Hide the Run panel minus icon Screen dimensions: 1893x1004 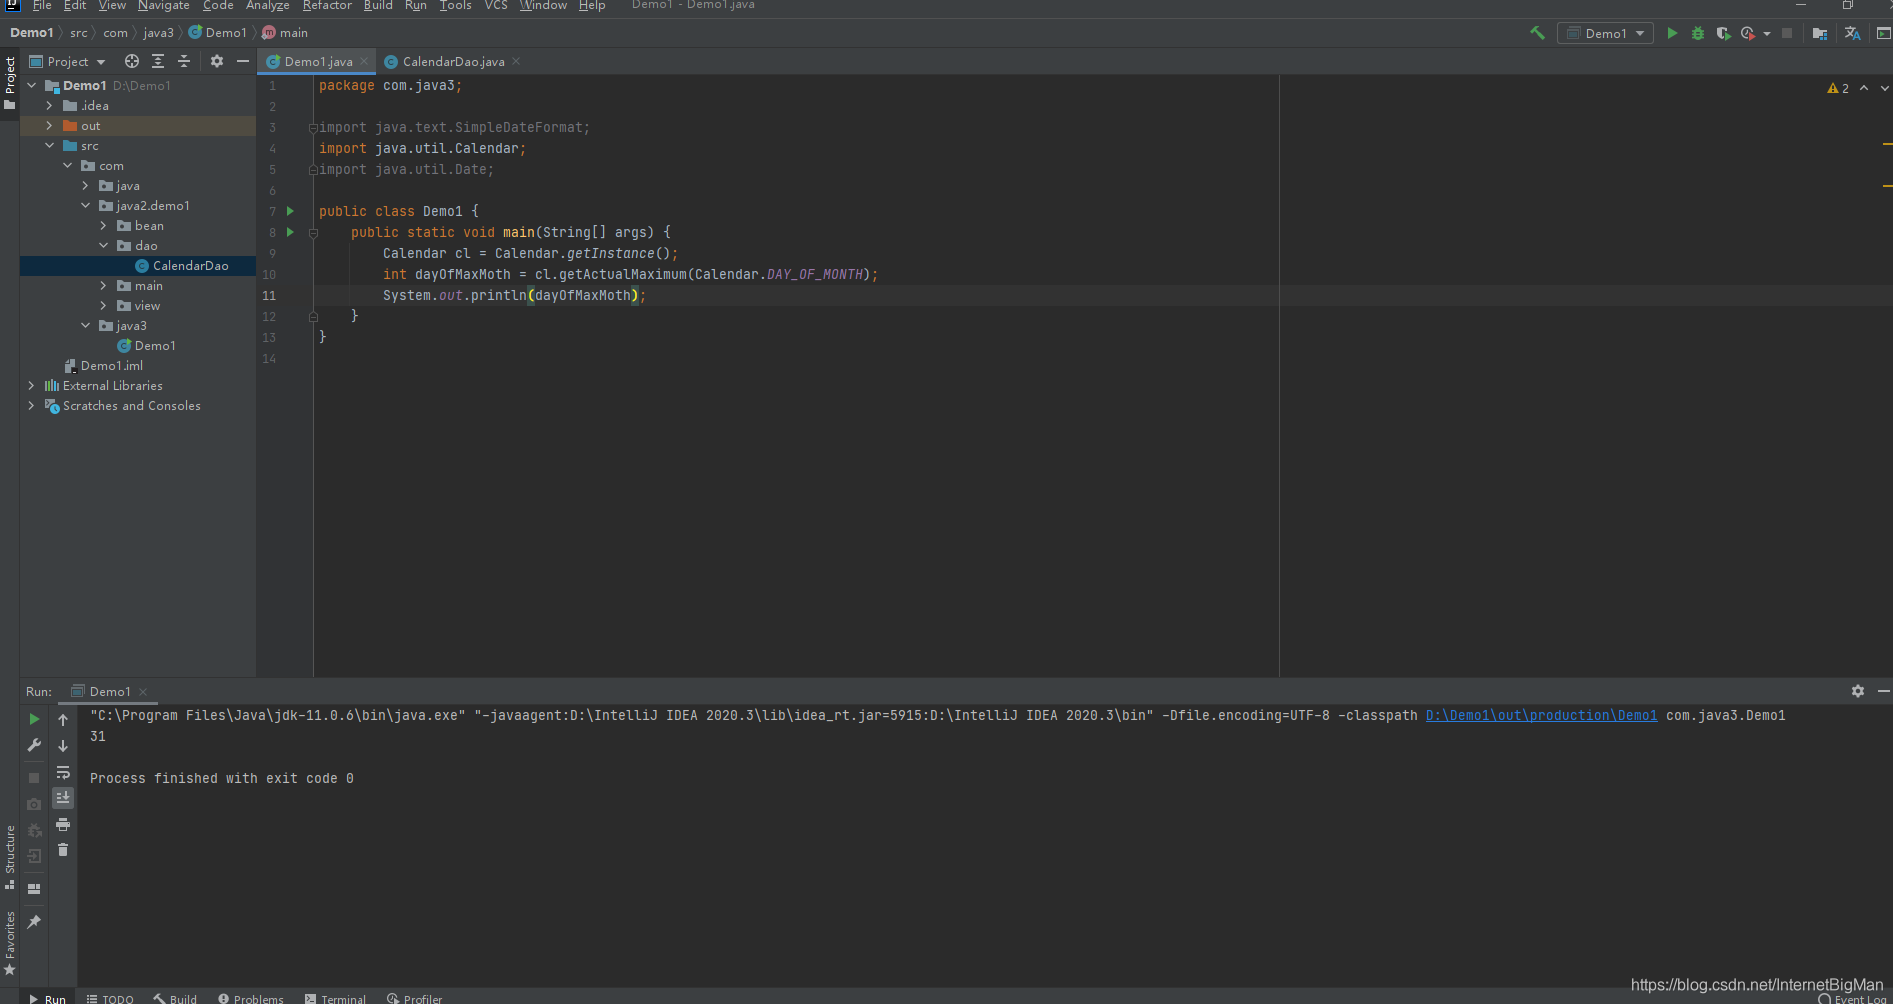(x=1883, y=691)
